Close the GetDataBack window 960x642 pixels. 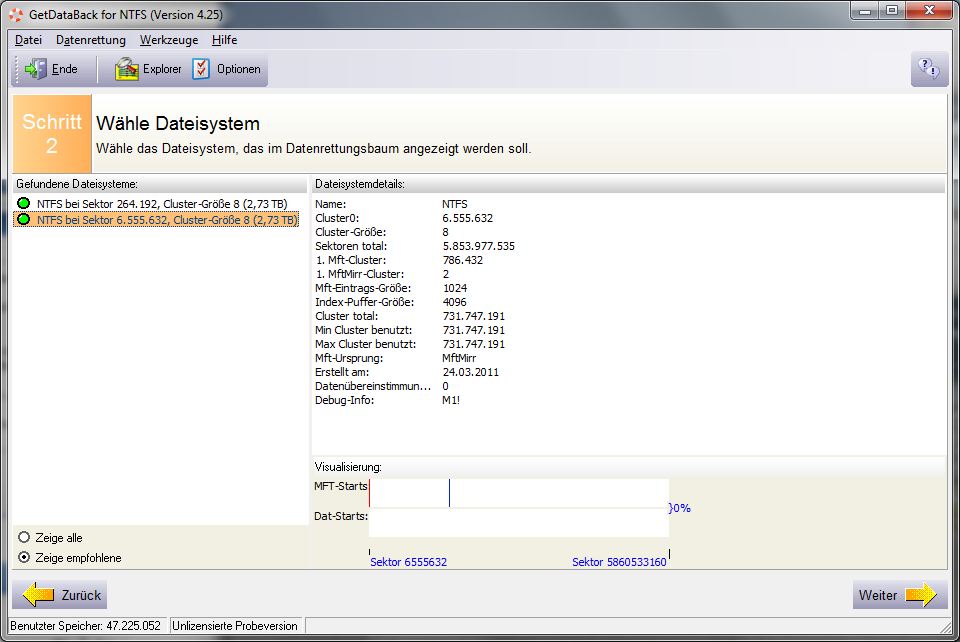929,10
